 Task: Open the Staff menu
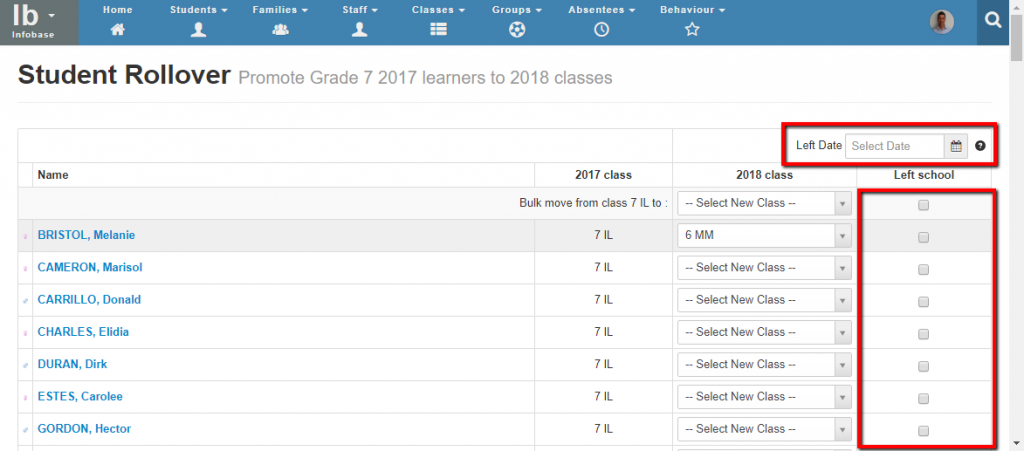[360, 10]
